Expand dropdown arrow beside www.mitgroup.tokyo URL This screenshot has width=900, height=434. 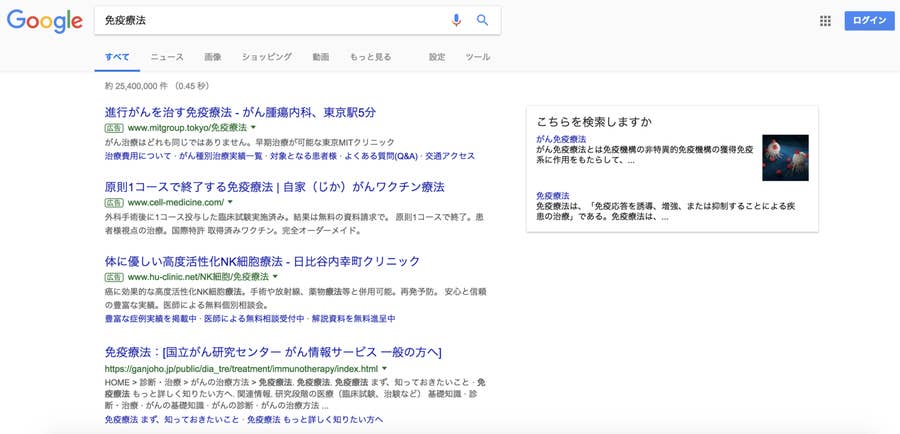click(253, 127)
